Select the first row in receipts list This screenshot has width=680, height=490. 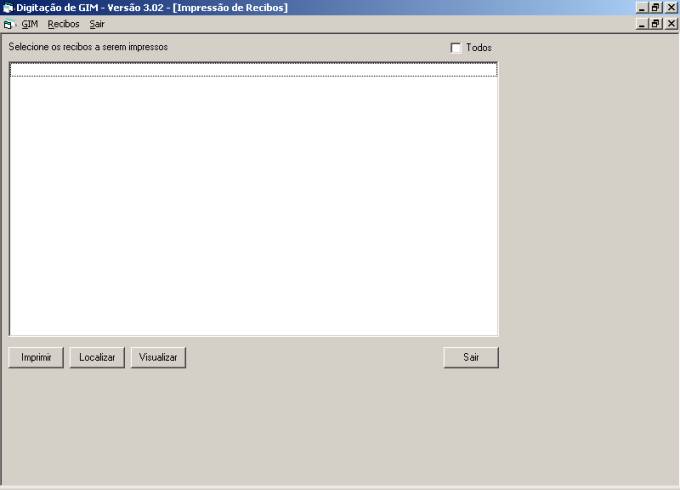[x=253, y=70]
